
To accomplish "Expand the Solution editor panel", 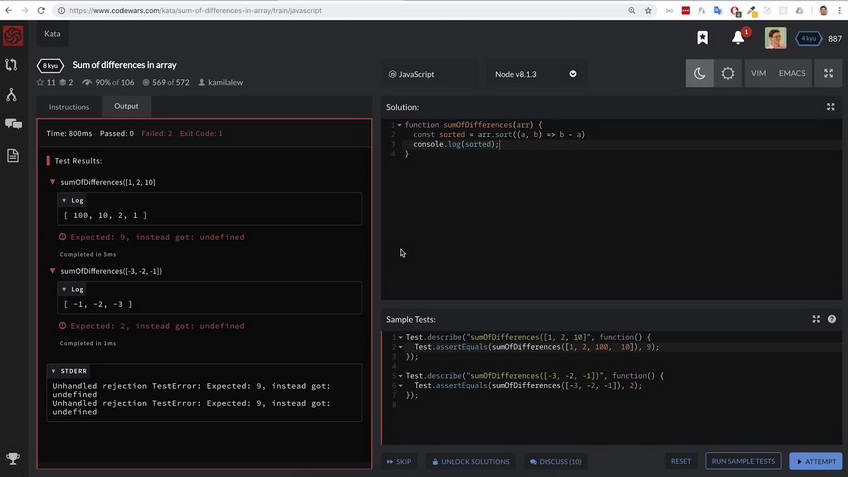I will point(831,107).
